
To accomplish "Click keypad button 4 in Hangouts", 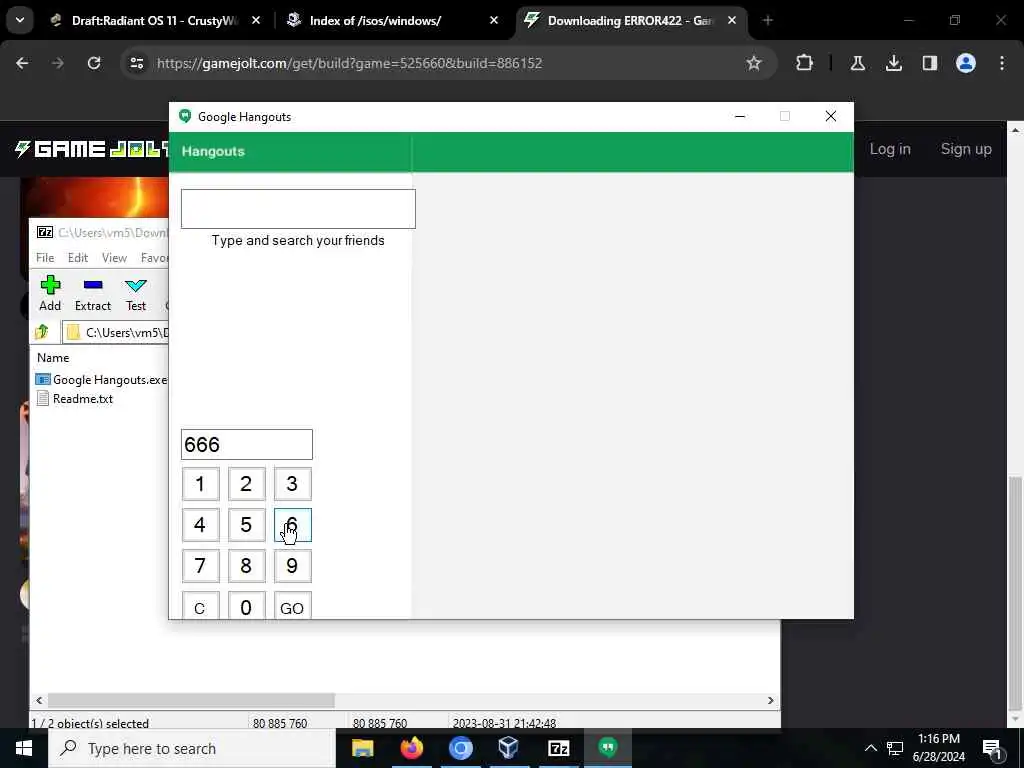I will click(x=200, y=525).
